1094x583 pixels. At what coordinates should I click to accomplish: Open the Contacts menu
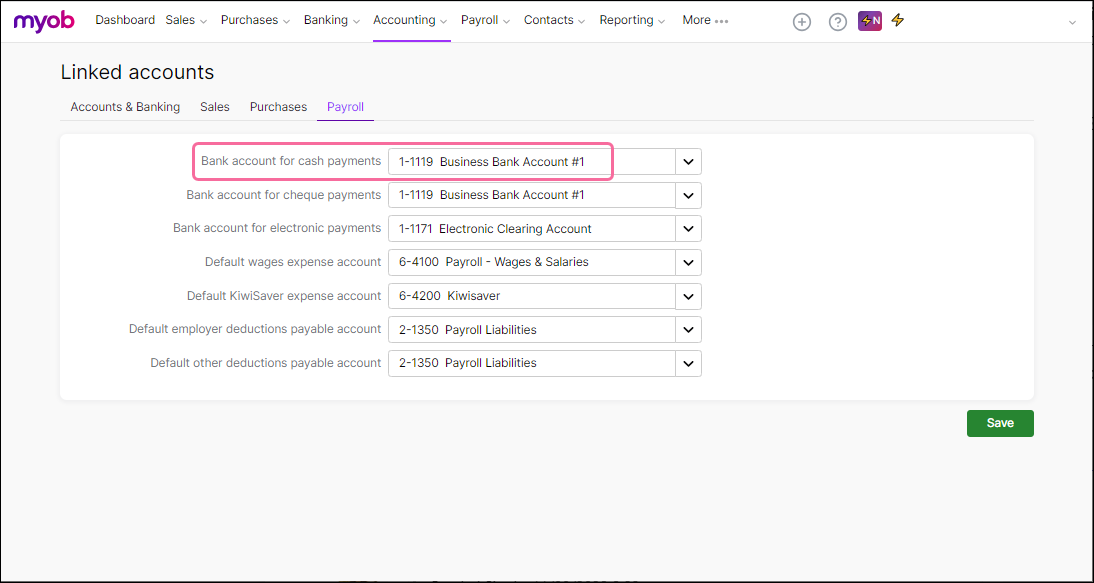(555, 20)
